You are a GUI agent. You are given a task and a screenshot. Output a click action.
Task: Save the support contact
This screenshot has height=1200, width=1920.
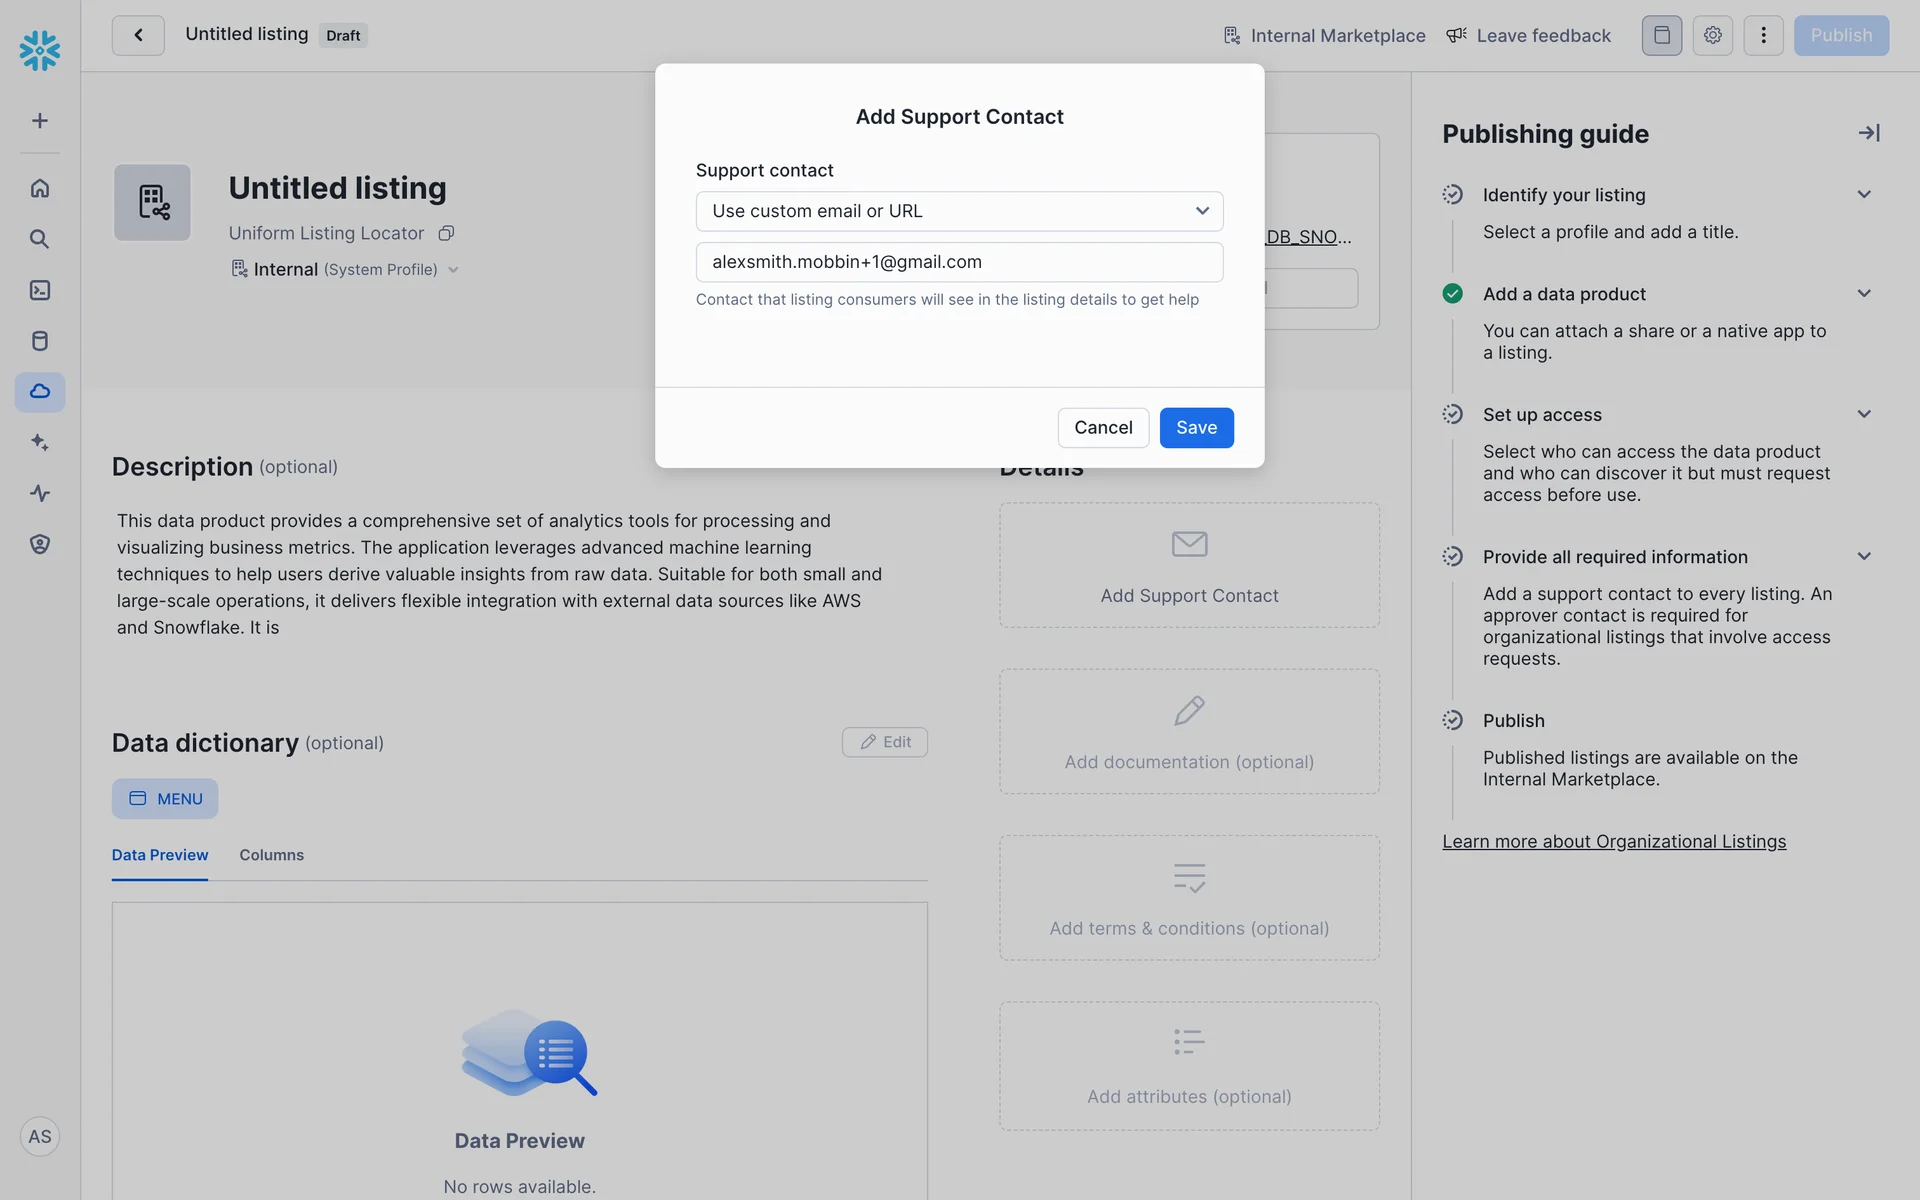1196,428
